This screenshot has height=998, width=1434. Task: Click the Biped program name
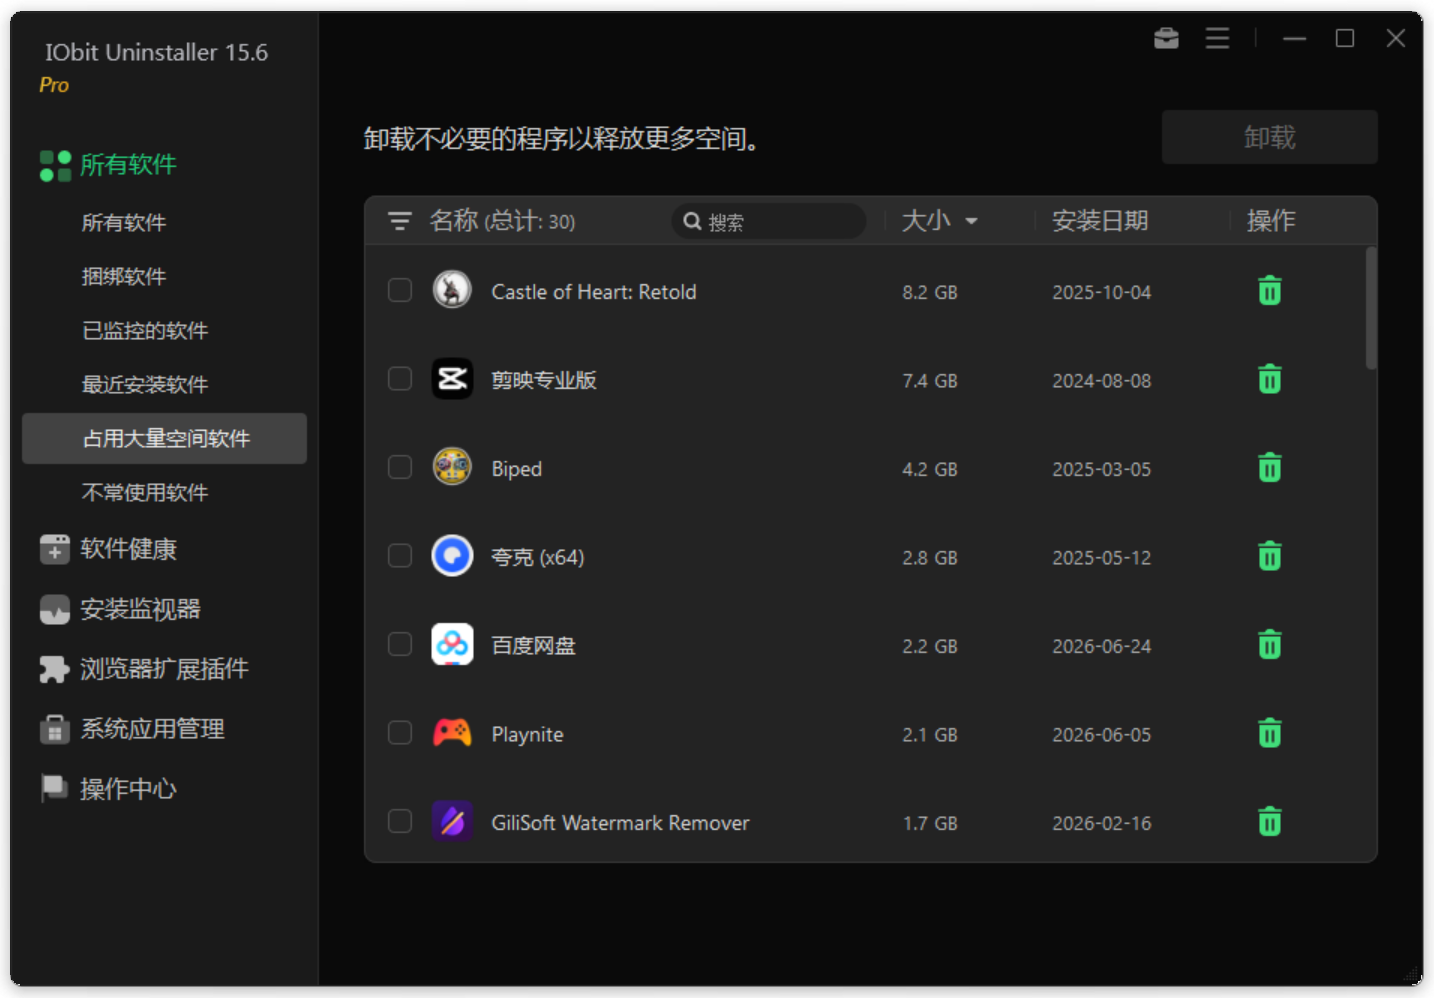tap(516, 469)
